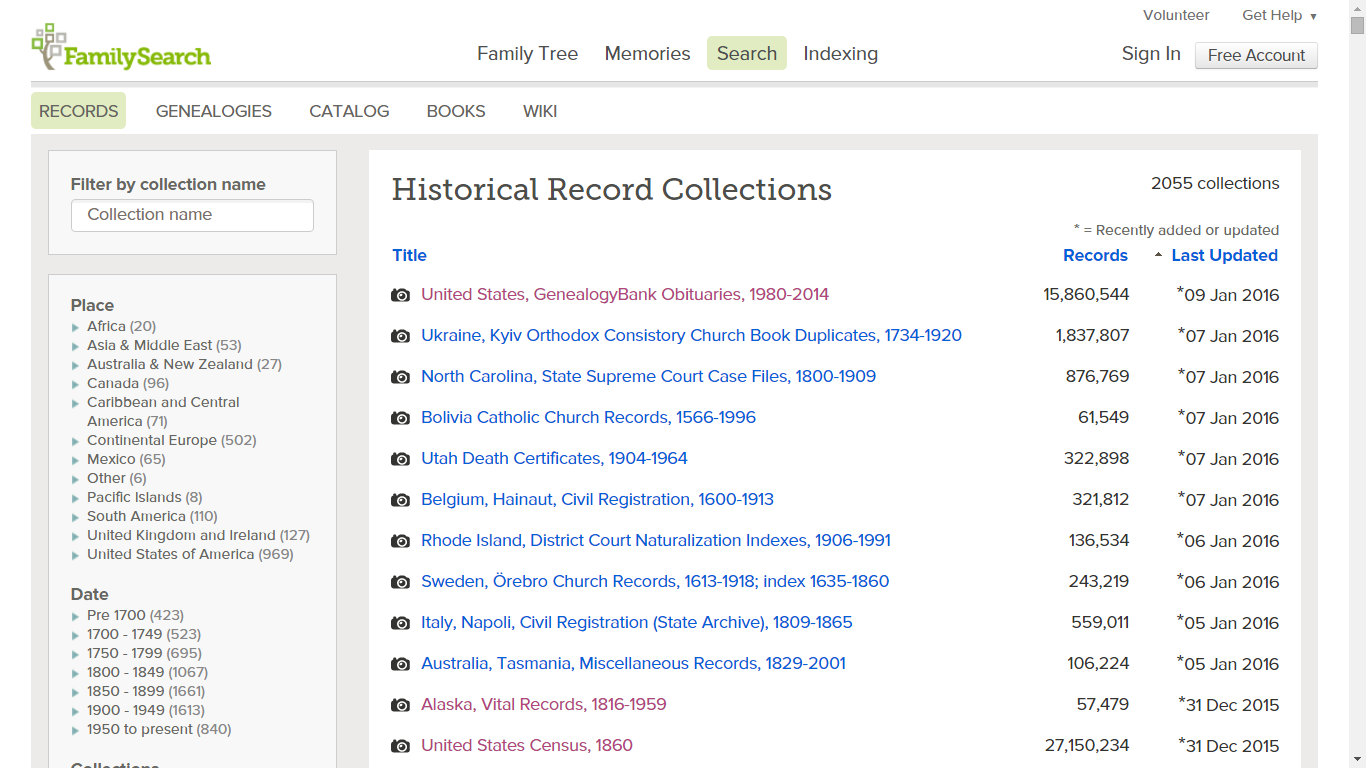
Task: Switch to the Catalog tab
Action: (x=349, y=111)
